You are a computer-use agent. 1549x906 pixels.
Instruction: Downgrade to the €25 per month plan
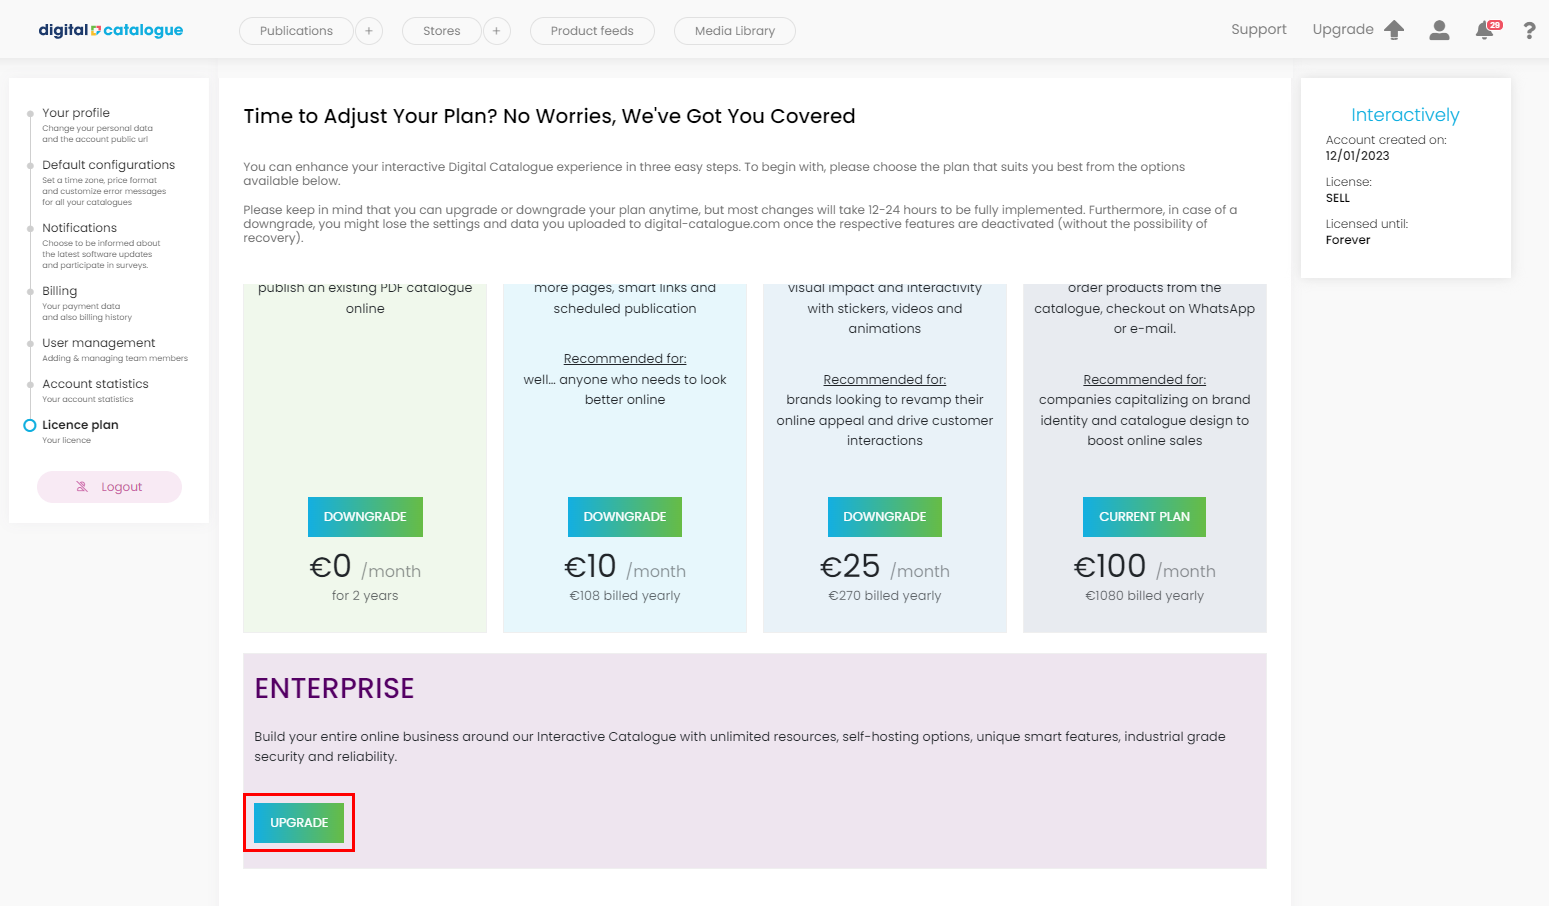[884, 517]
